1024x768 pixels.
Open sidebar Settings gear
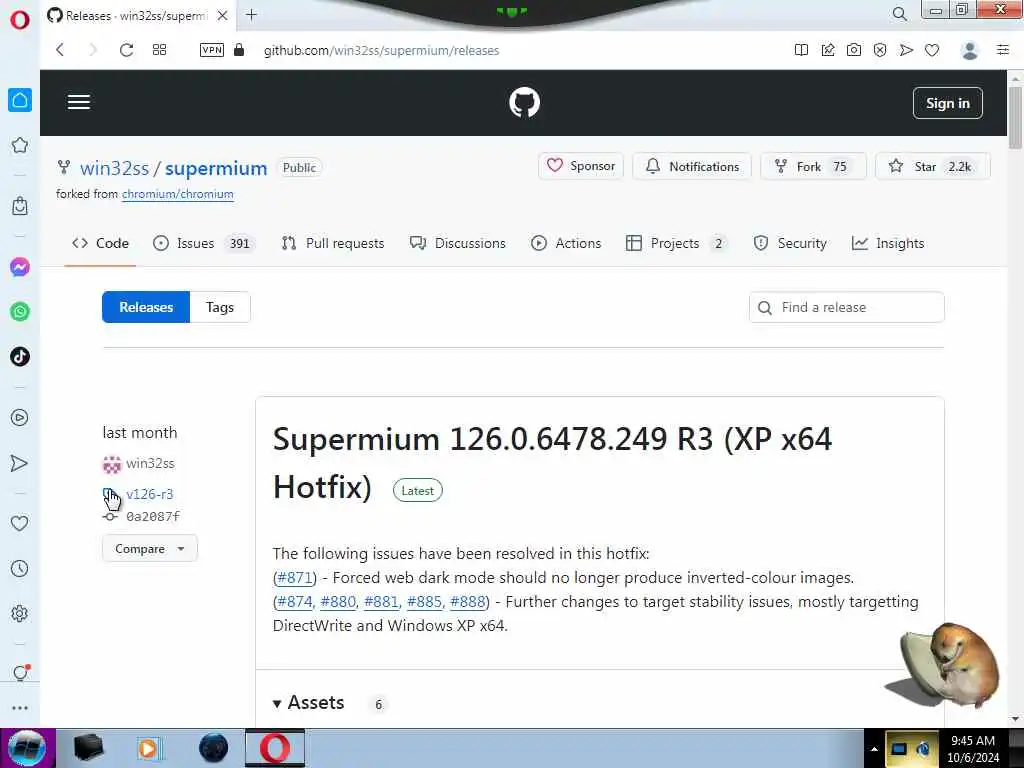(20, 613)
